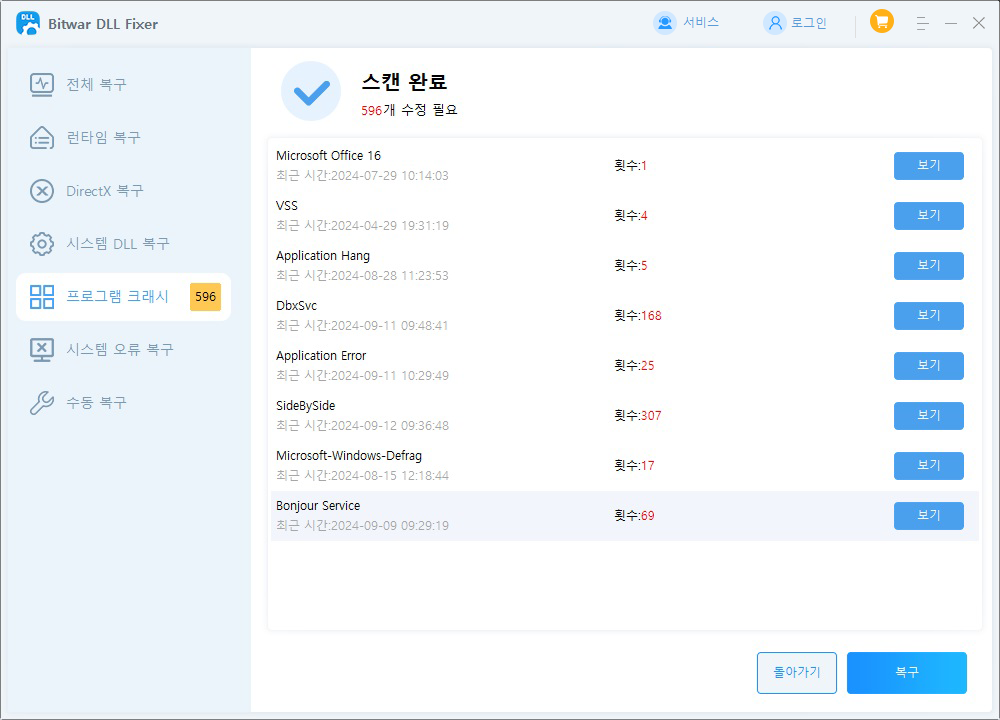Select the 시스템 DLL 복구 gear icon

(40, 243)
